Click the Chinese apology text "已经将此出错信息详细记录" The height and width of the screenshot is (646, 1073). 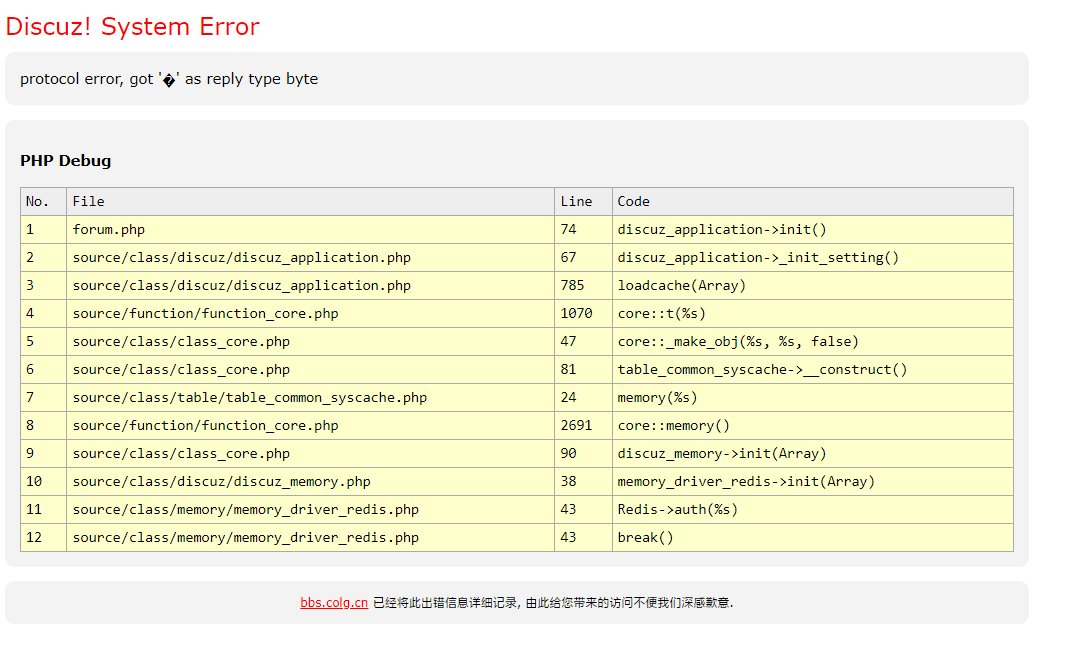click(x=445, y=603)
